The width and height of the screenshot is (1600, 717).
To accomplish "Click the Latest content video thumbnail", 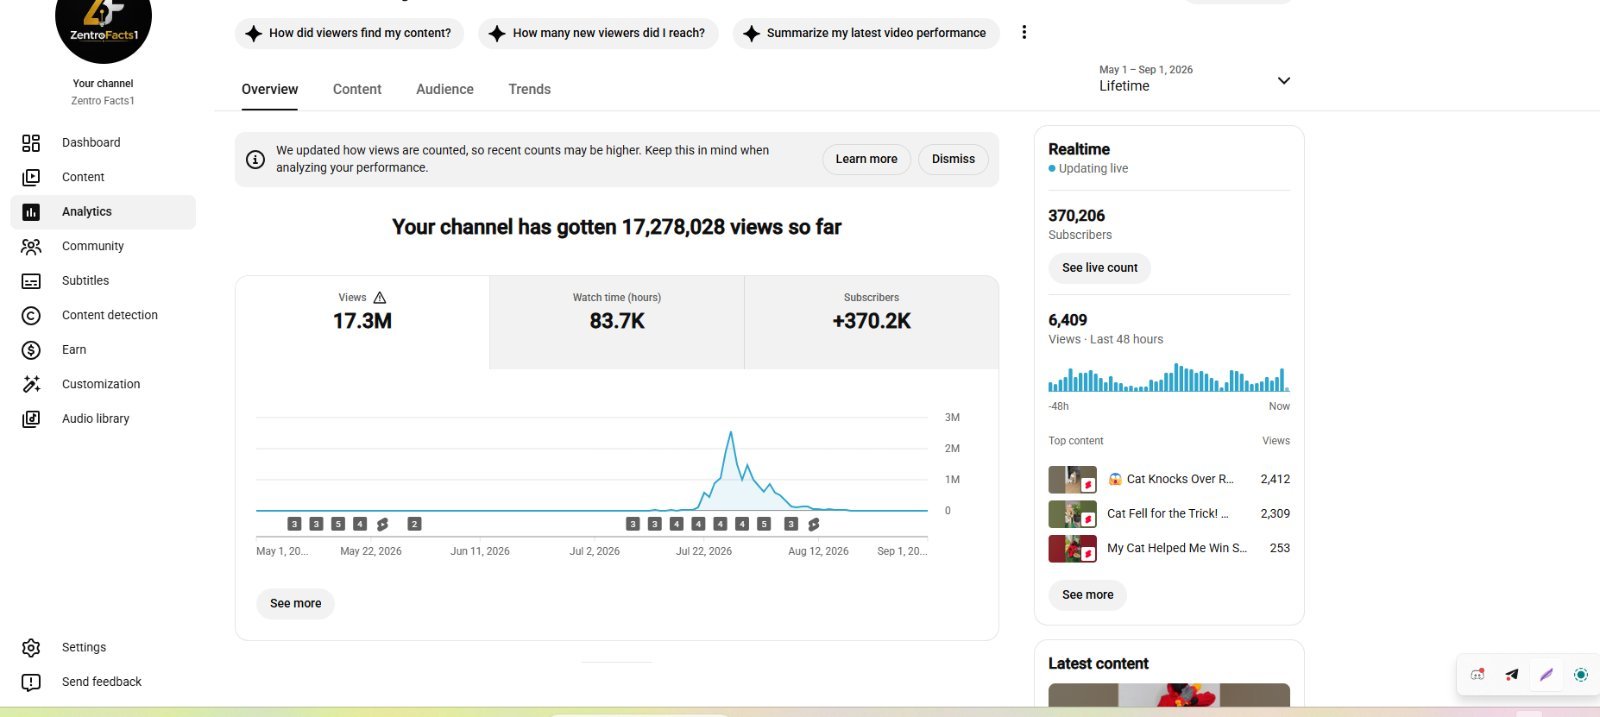I will tap(1169, 696).
